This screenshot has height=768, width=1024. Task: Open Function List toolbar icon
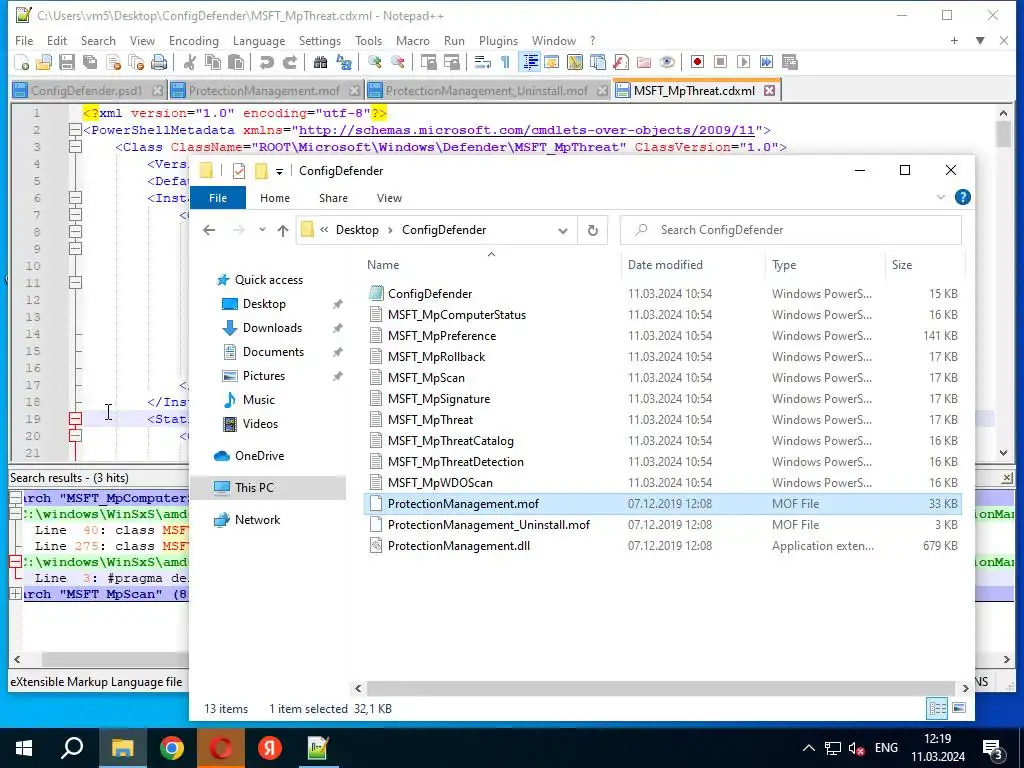620,62
